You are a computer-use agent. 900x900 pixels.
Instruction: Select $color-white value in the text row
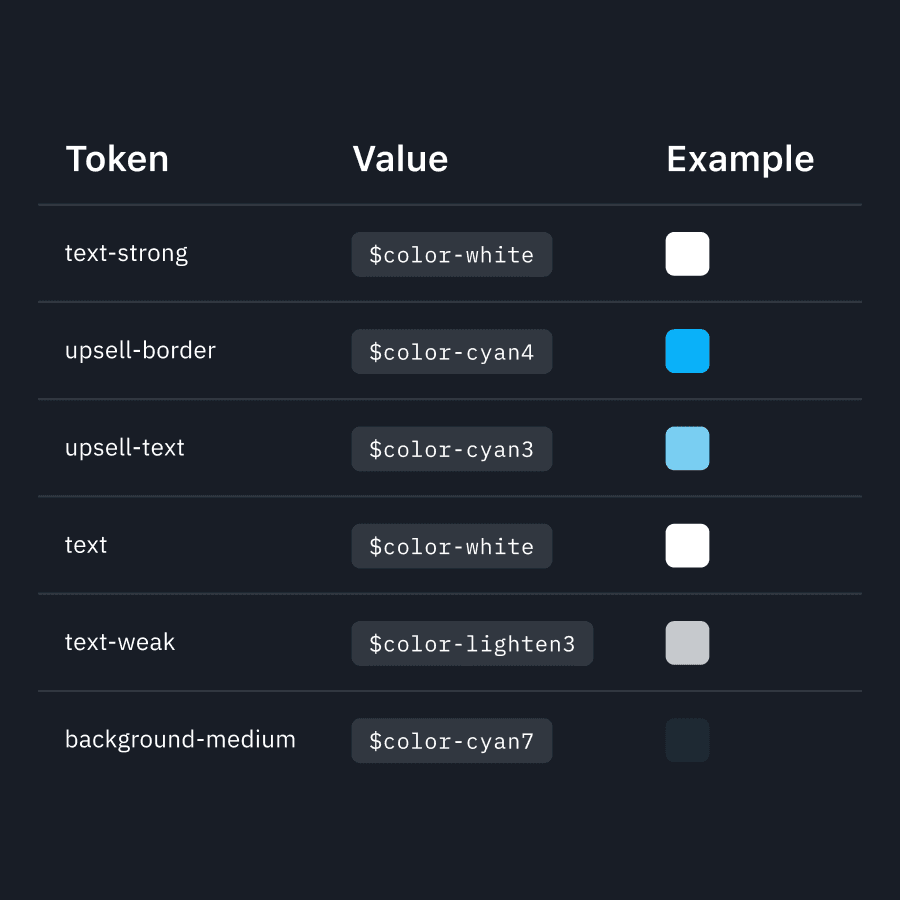(452, 546)
